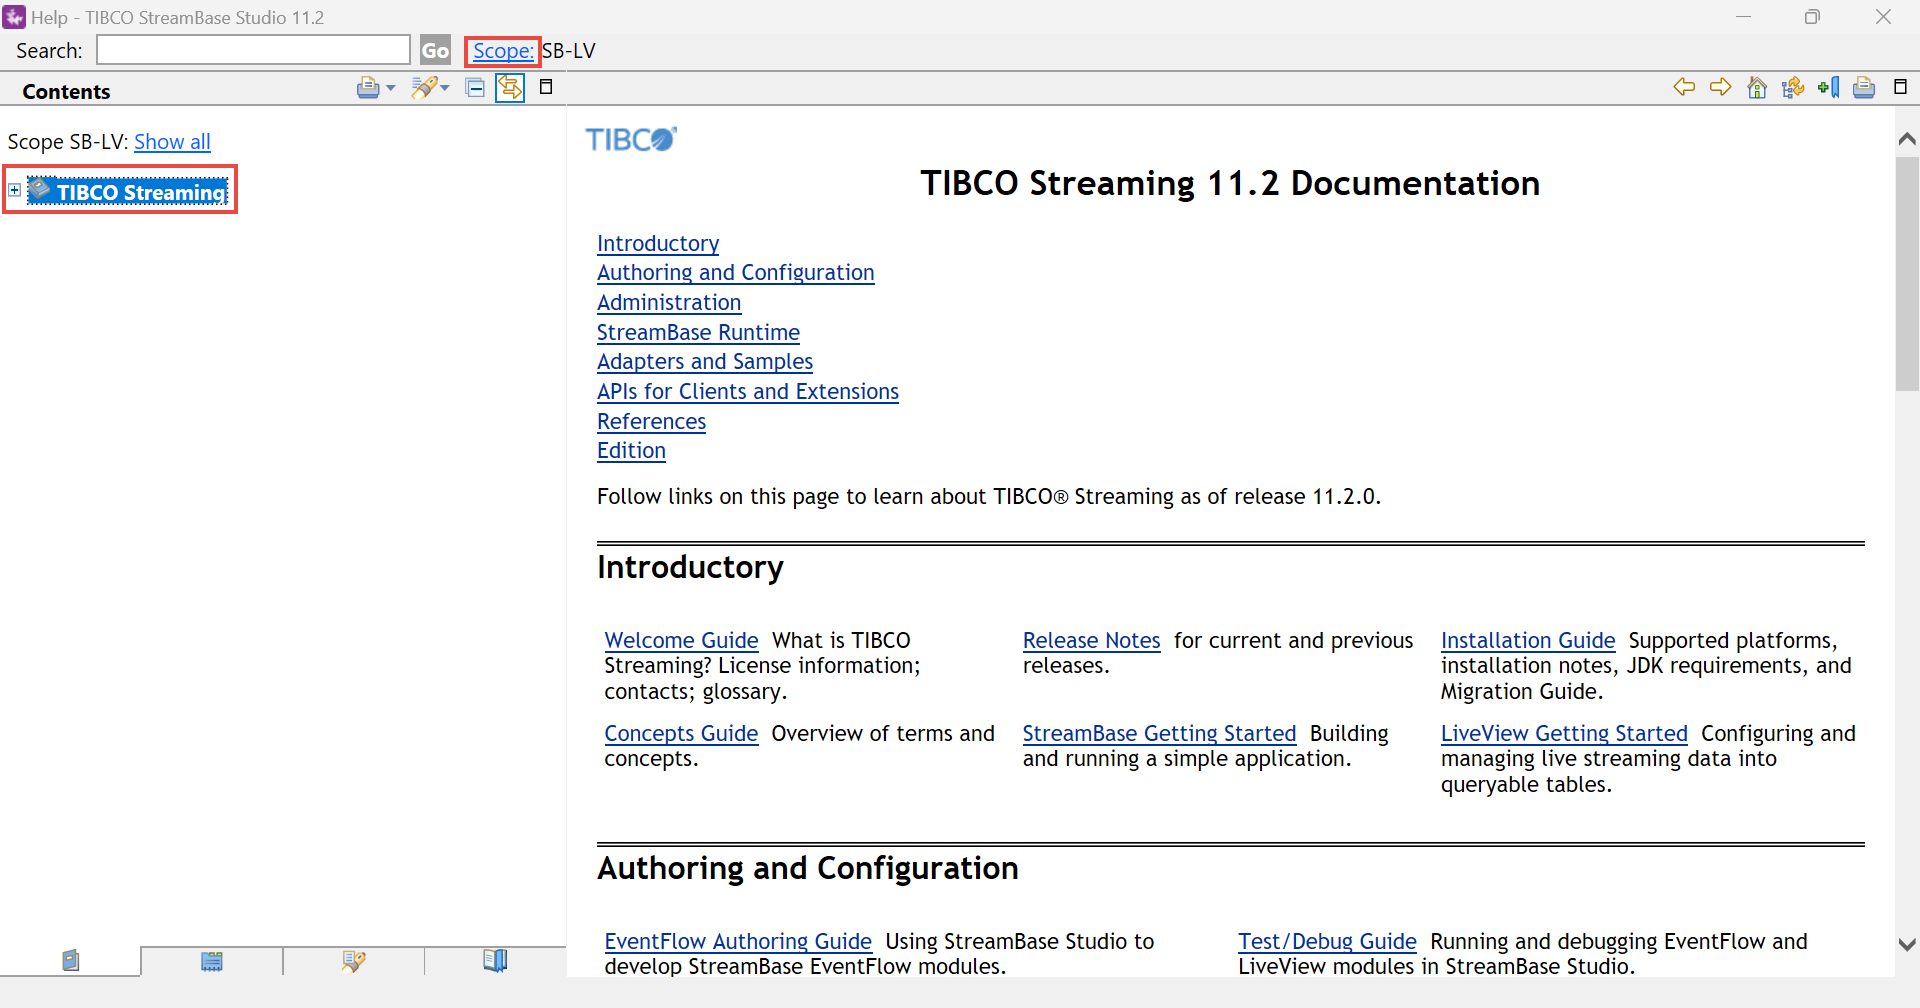The image size is (1920, 1008).
Task: Print page using right pane printer icon
Action: tap(1863, 88)
